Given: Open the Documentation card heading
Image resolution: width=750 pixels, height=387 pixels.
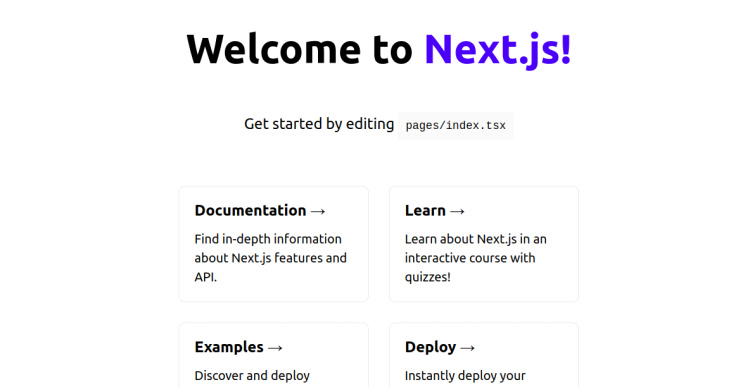Looking at the screenshot, I should click(260, 210).
